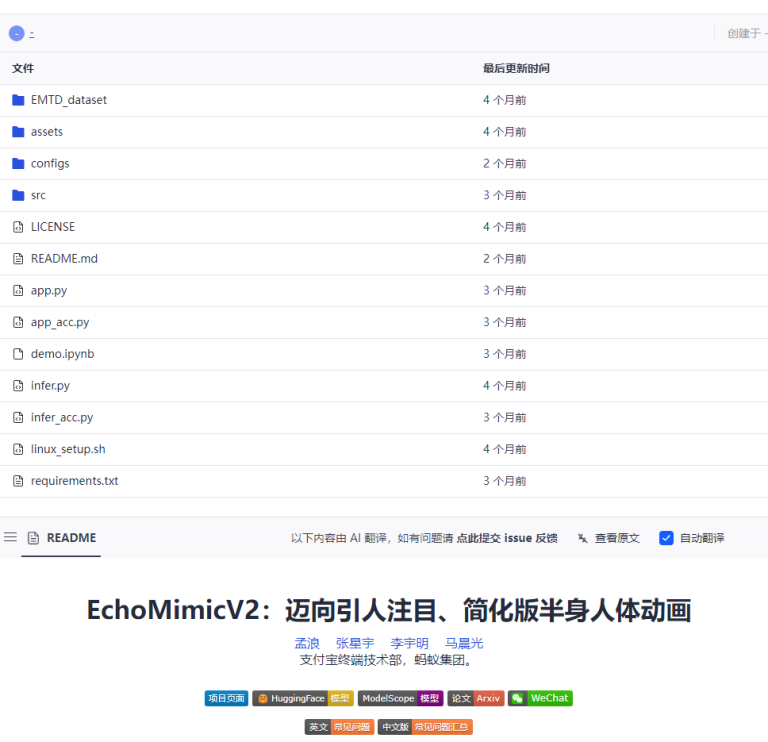Click the committer avatar circle
This screenshot has width=768, height=742.
tap(17, 33)
